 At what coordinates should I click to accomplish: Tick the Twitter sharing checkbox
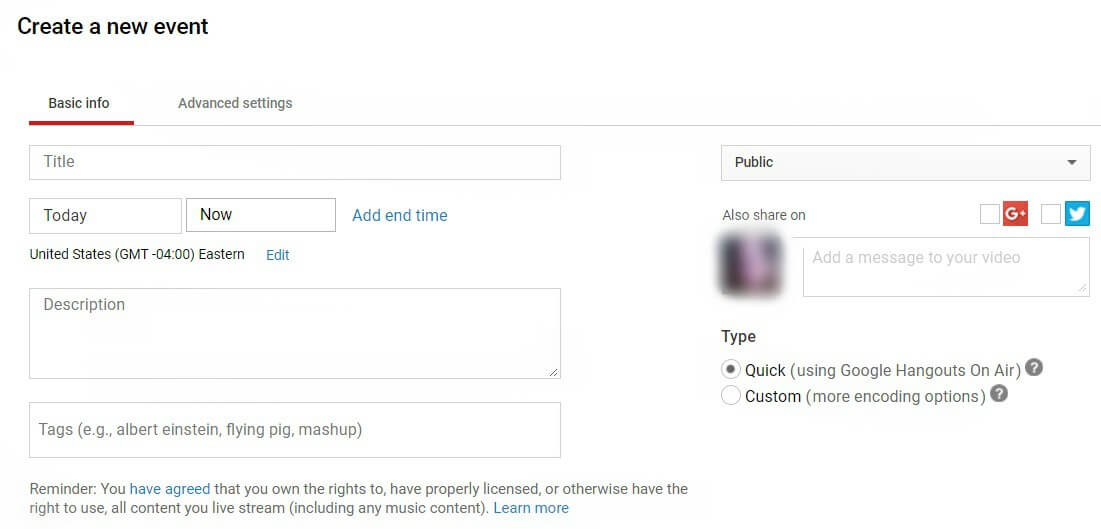[x=1050, y=214]
